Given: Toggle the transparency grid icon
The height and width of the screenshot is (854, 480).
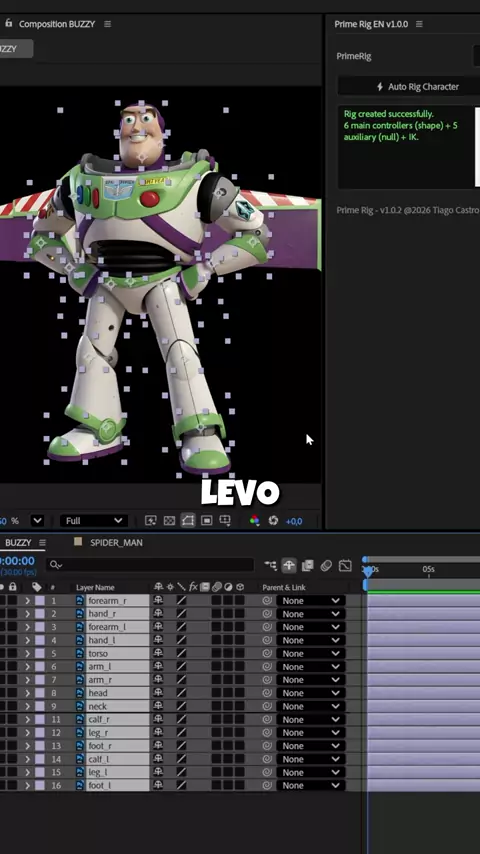Looking at the screenshot, I should click(x=169, y=521).
